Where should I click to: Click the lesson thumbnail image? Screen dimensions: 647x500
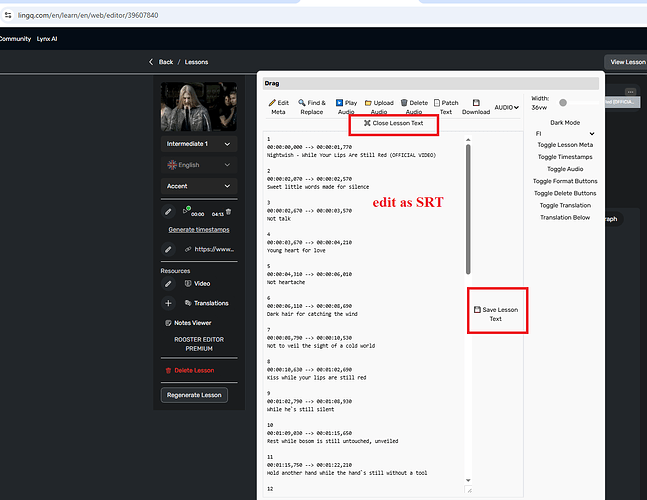click(x=199, y=106)
